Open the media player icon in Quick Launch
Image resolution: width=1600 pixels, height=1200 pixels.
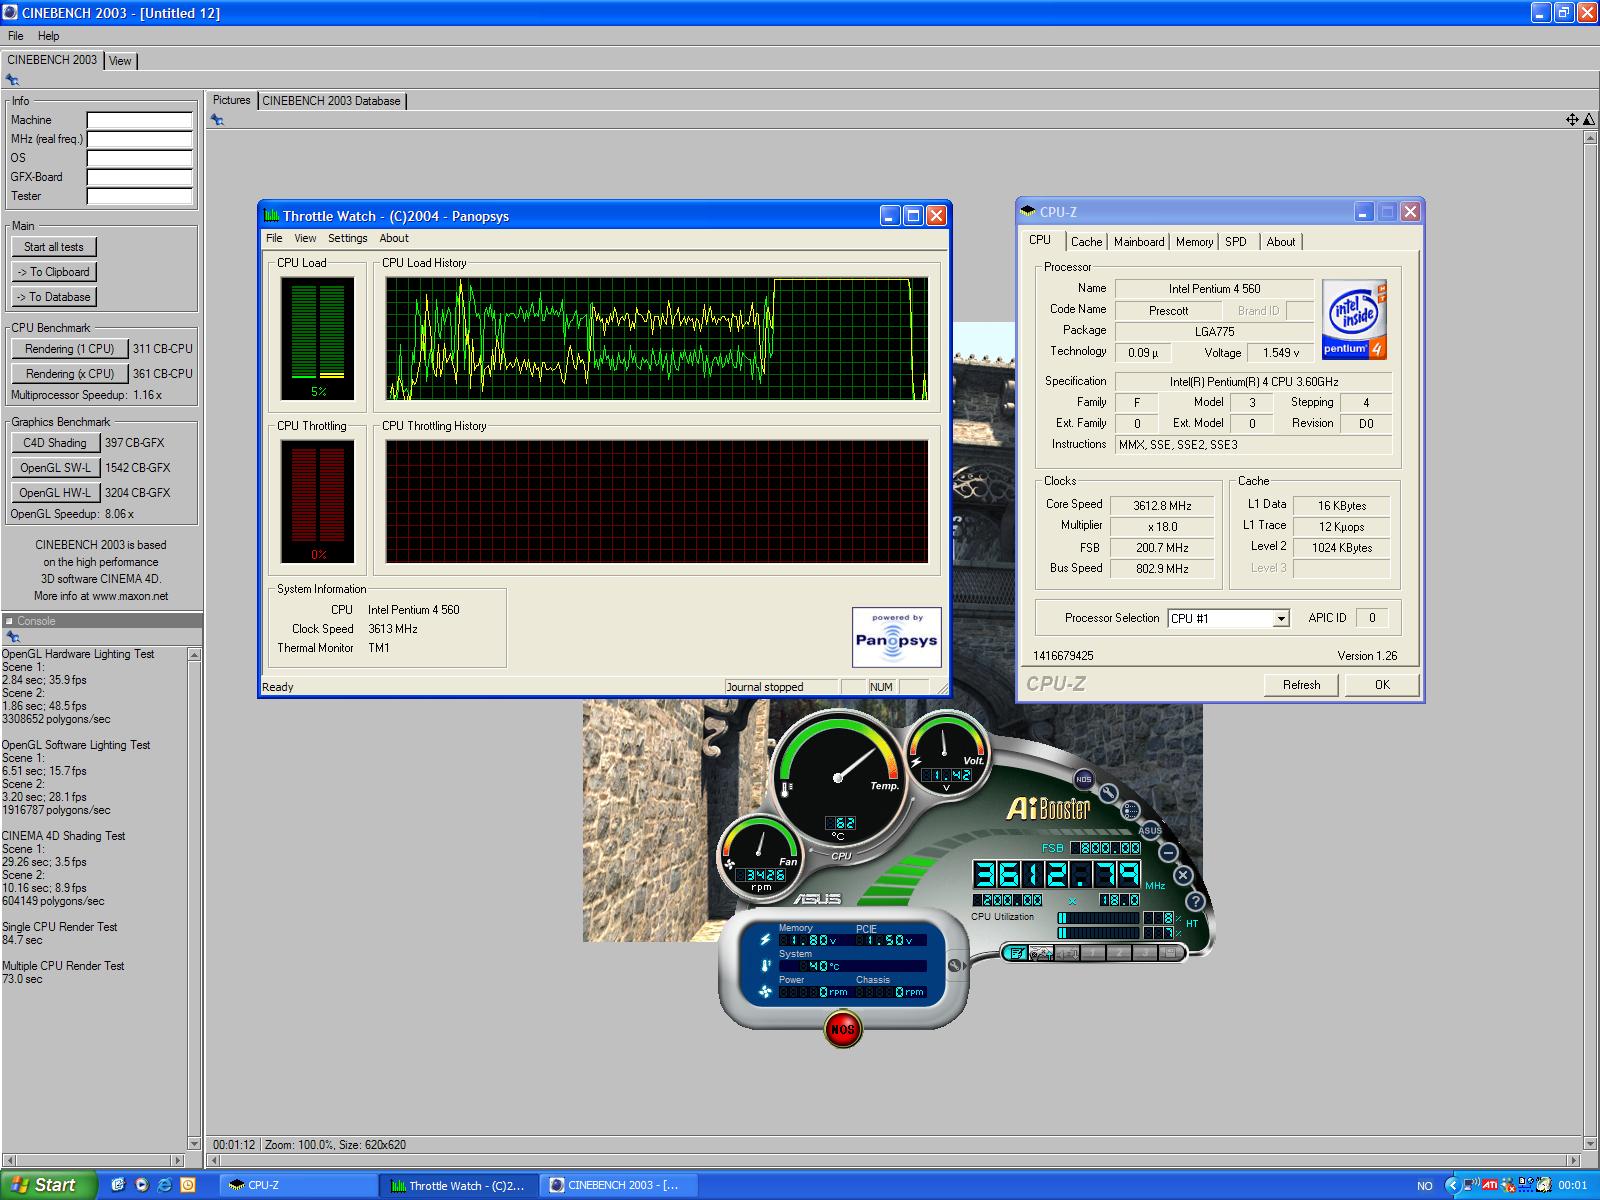(x=142, y=1185)
